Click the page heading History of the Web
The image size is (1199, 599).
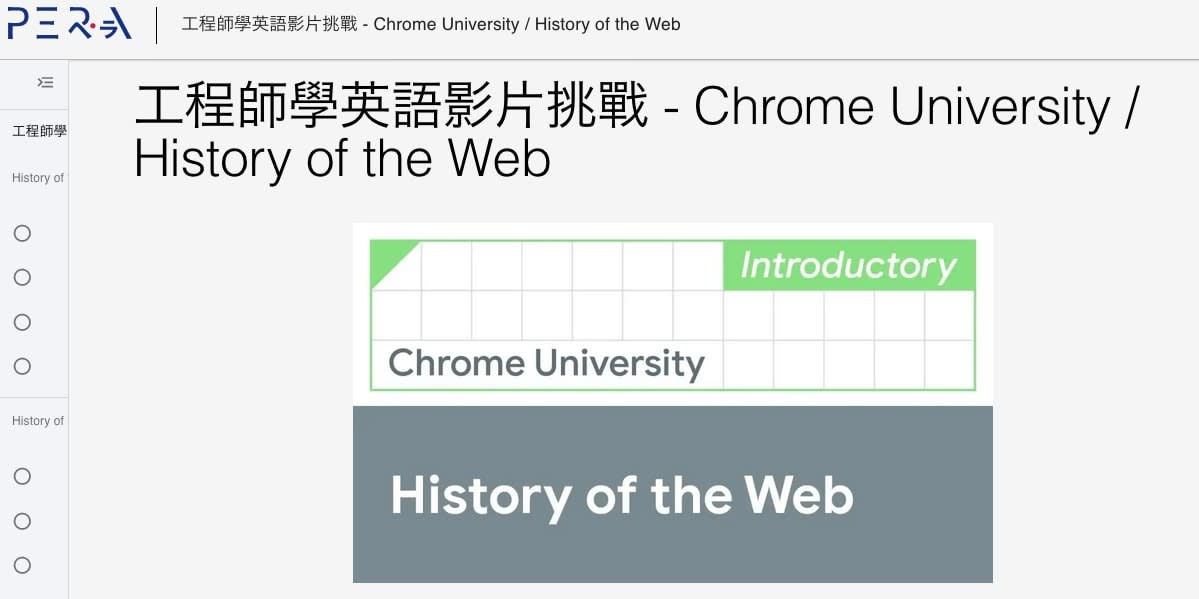point(340,159)
